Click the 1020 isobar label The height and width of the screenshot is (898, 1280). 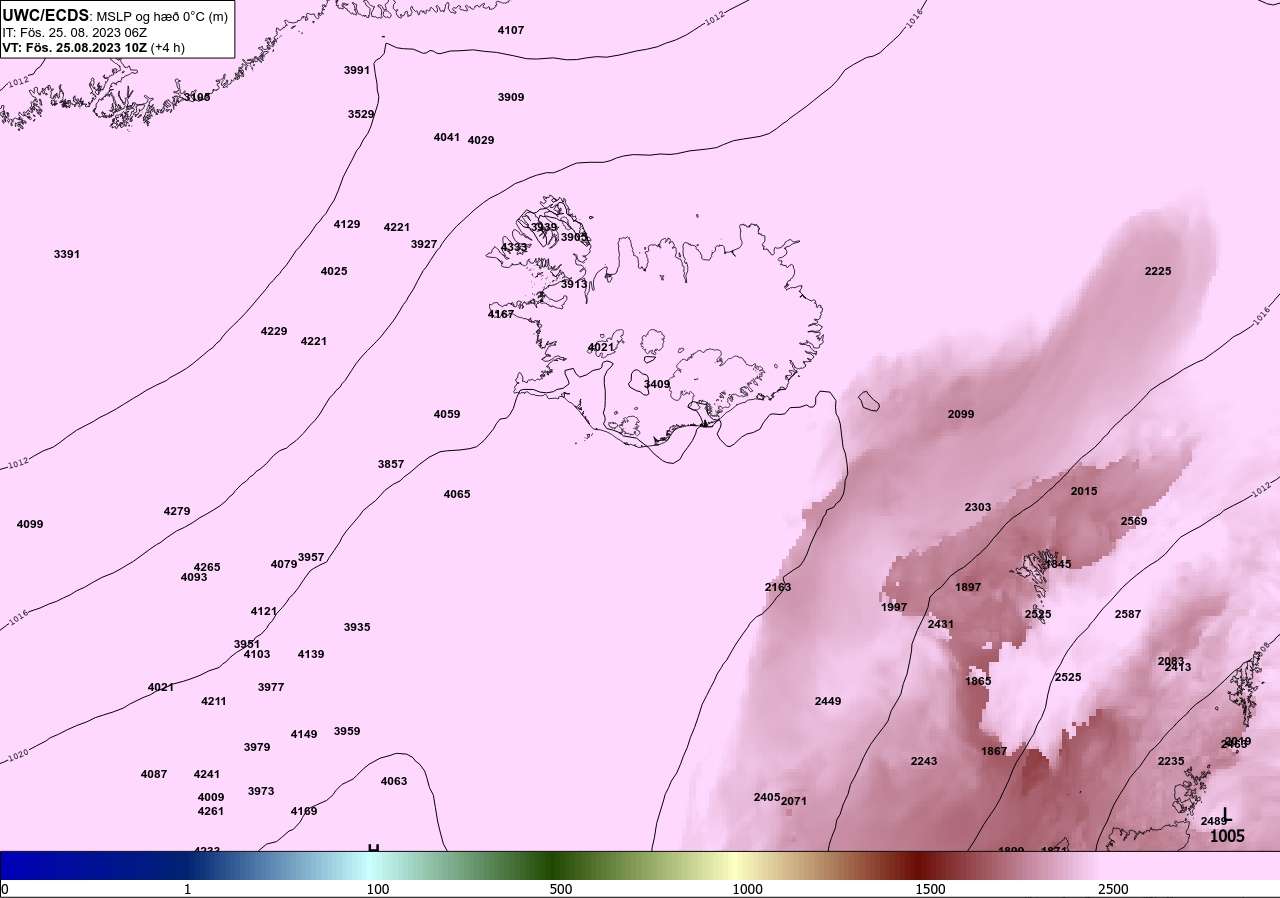pyautogui.click(x=18, y=757)
